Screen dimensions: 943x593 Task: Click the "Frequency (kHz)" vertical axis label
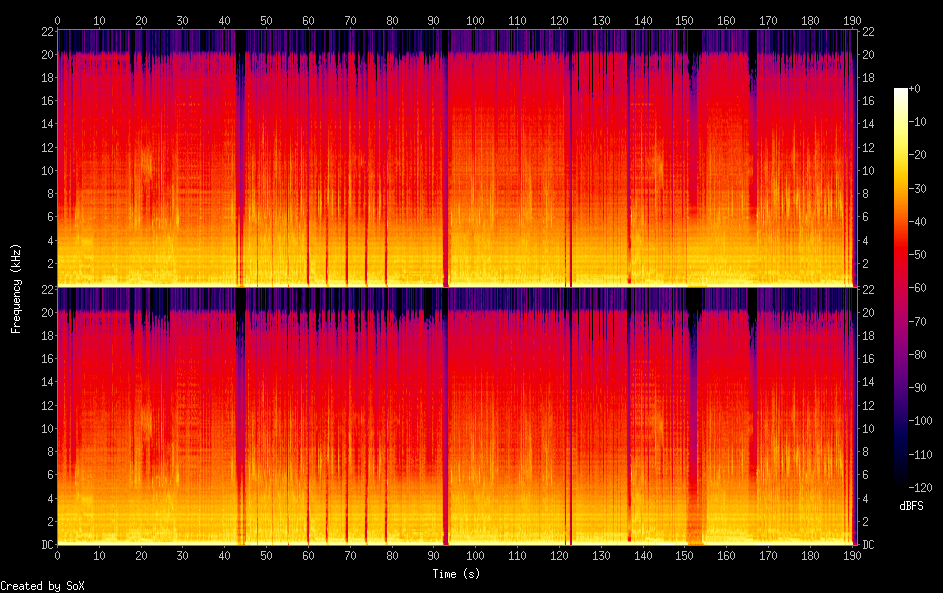(16, 288)
